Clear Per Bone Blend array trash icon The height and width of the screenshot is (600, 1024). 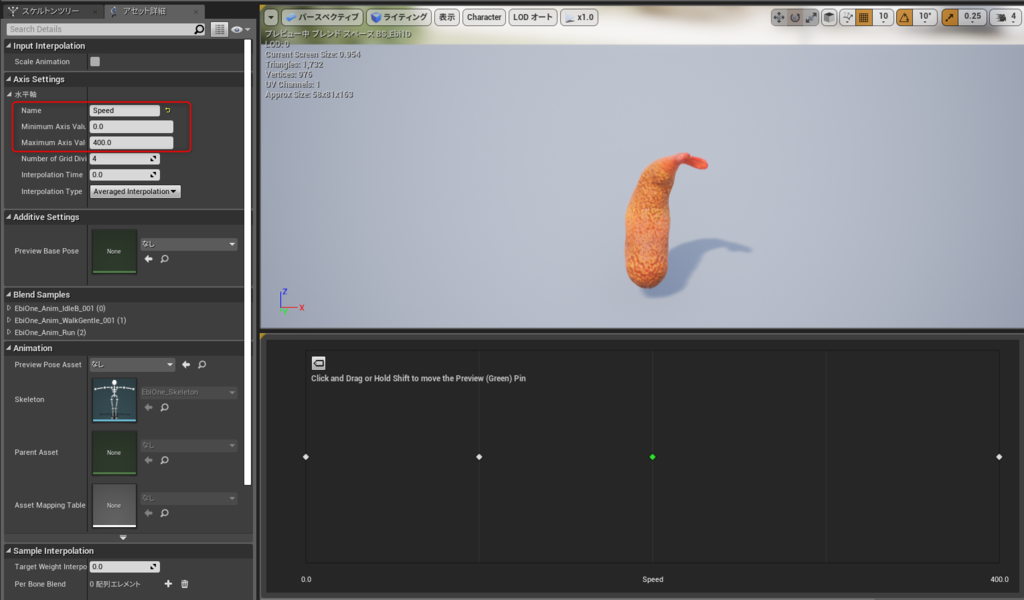(x=185, y=584)
